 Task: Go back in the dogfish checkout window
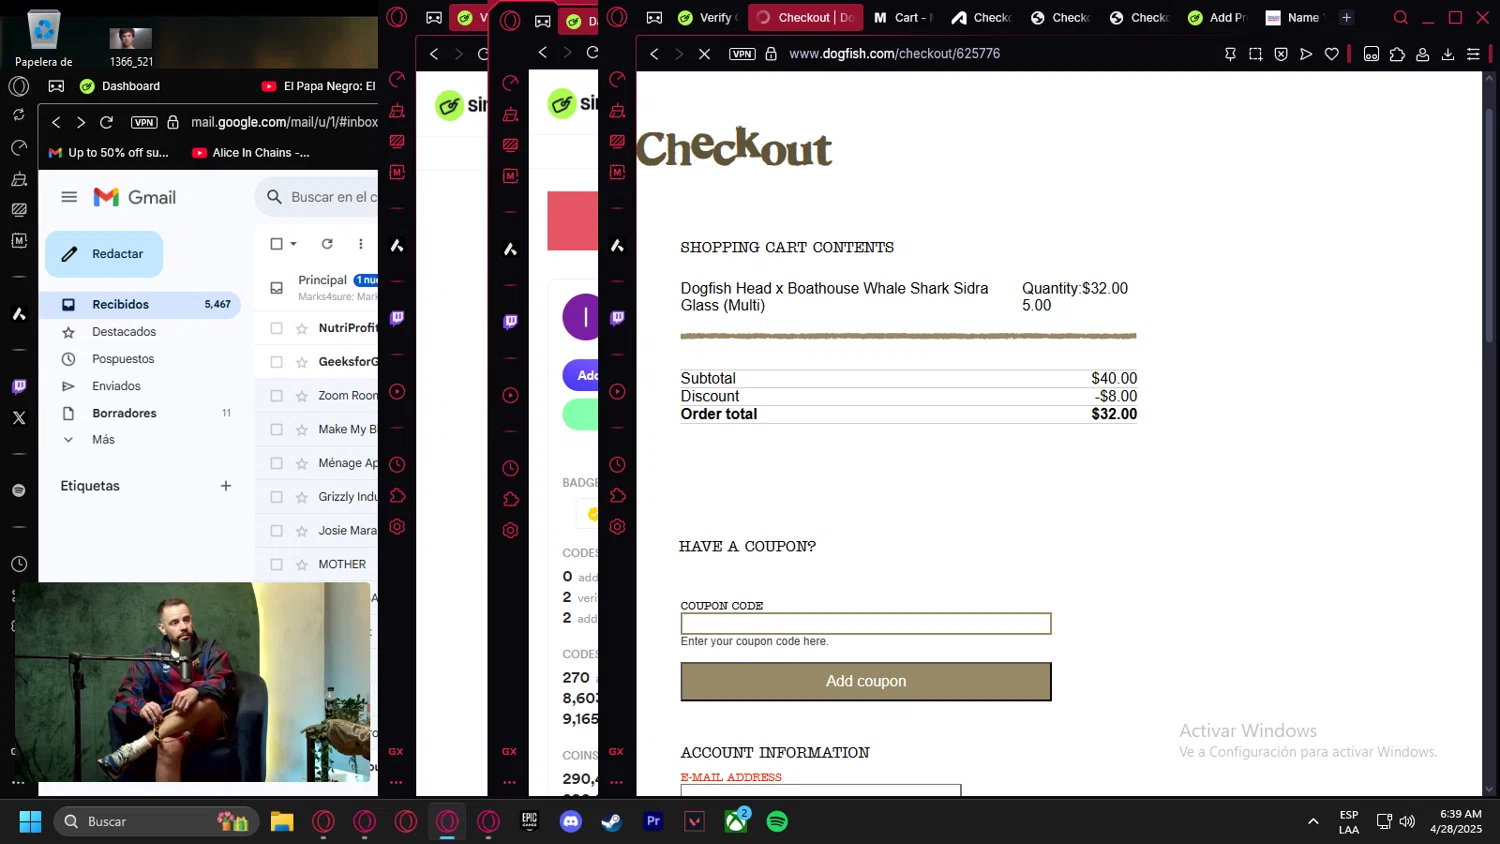tap(654, 54)
